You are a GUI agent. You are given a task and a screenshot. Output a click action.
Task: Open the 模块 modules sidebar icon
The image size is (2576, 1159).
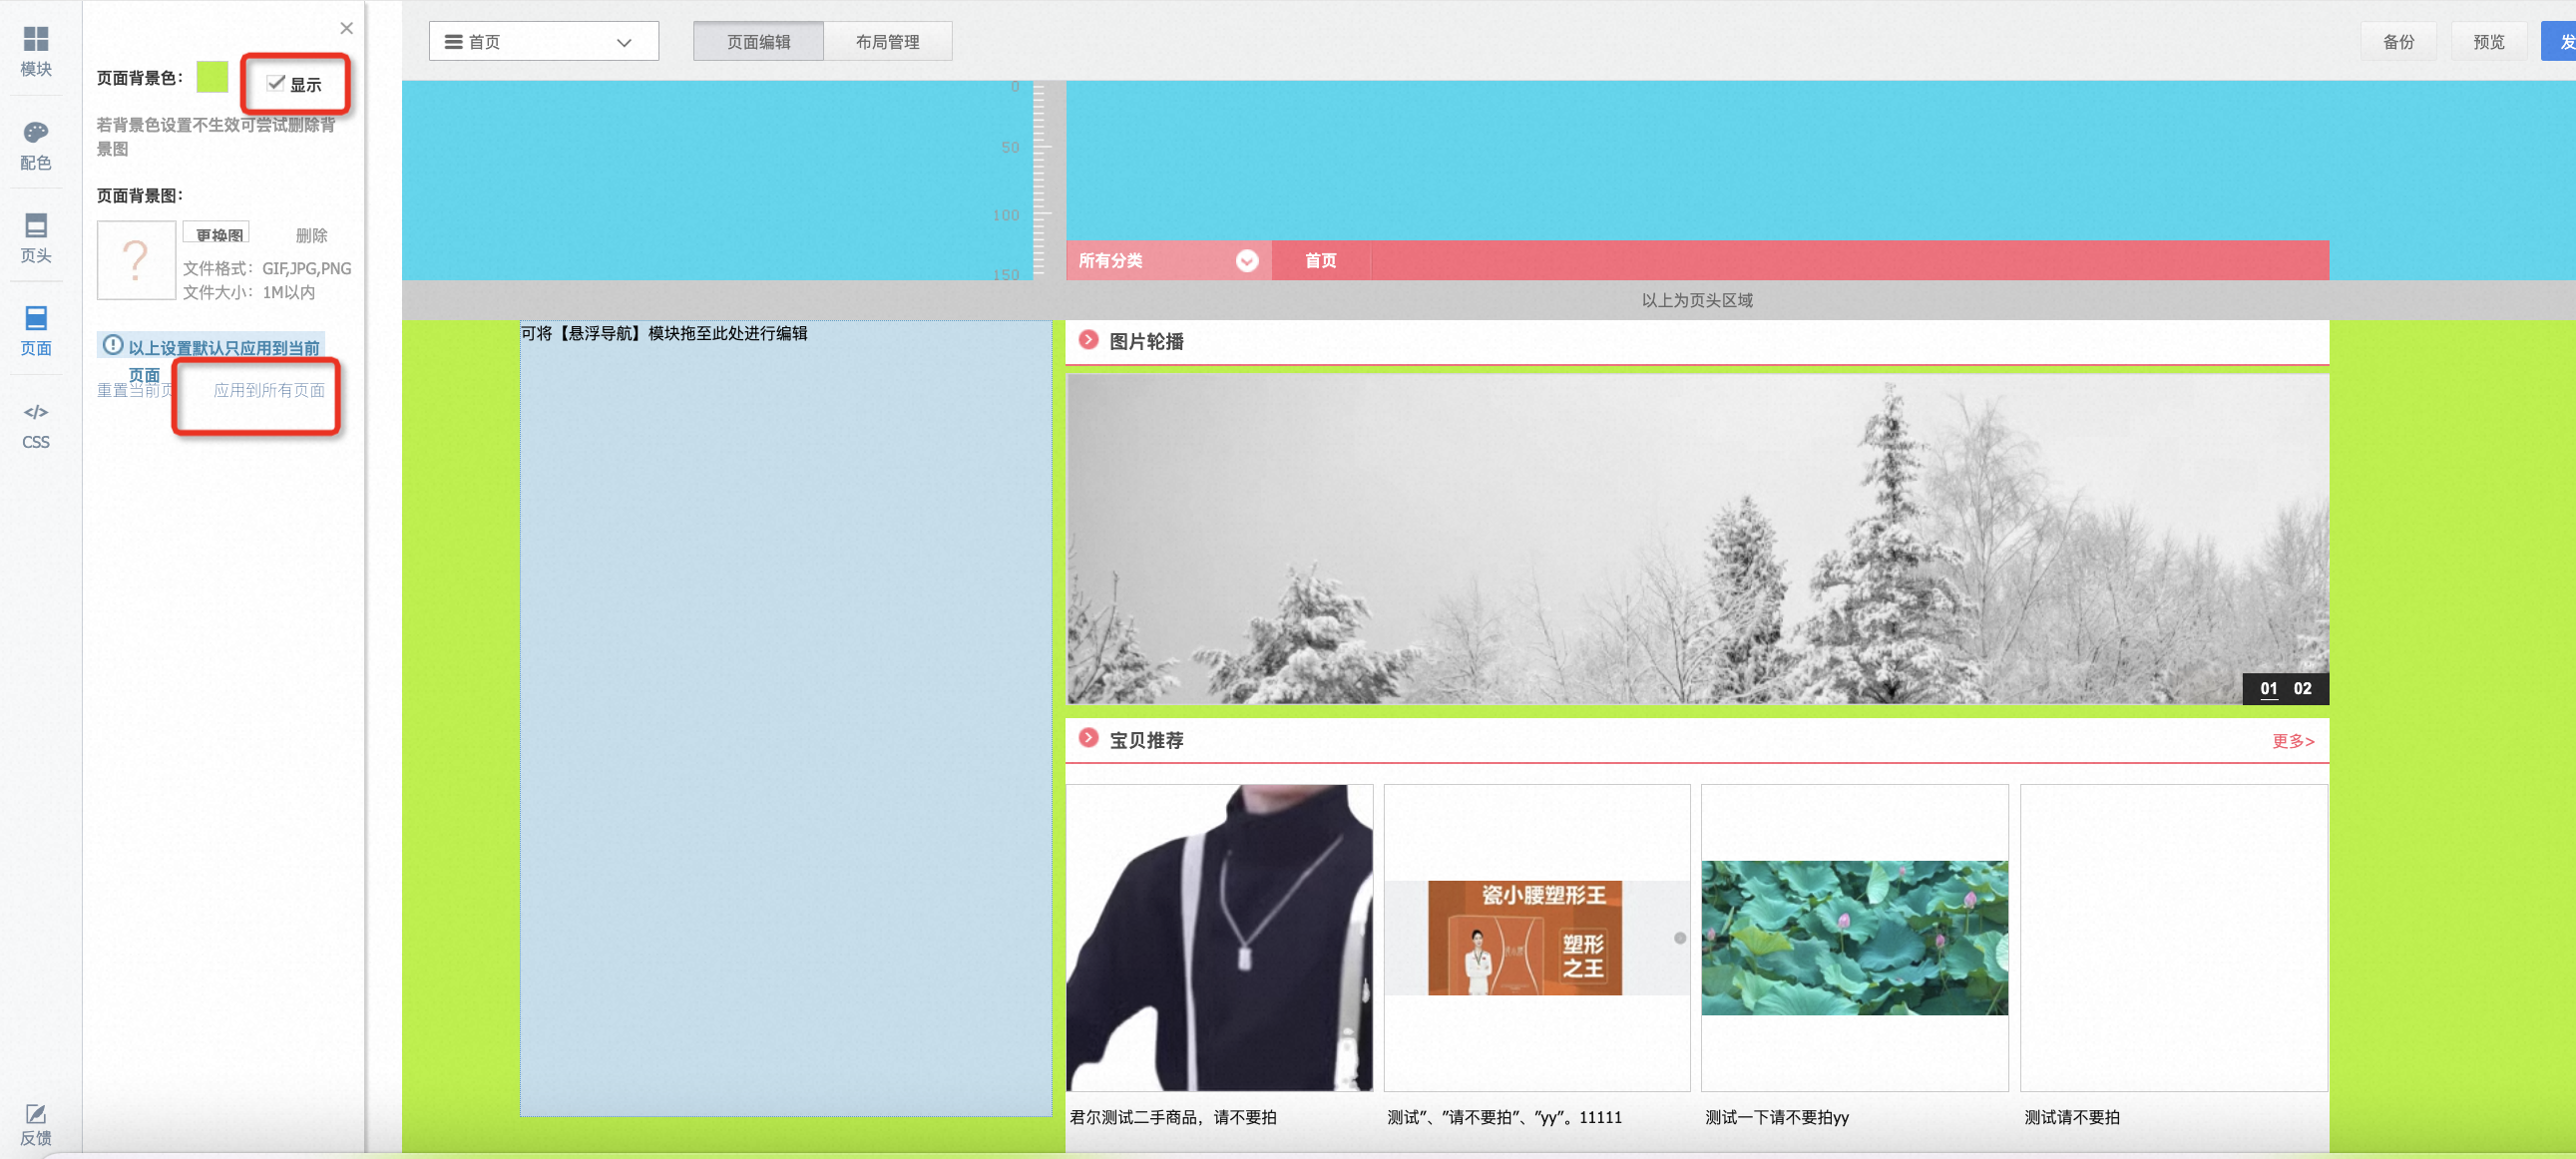point(36,51)
